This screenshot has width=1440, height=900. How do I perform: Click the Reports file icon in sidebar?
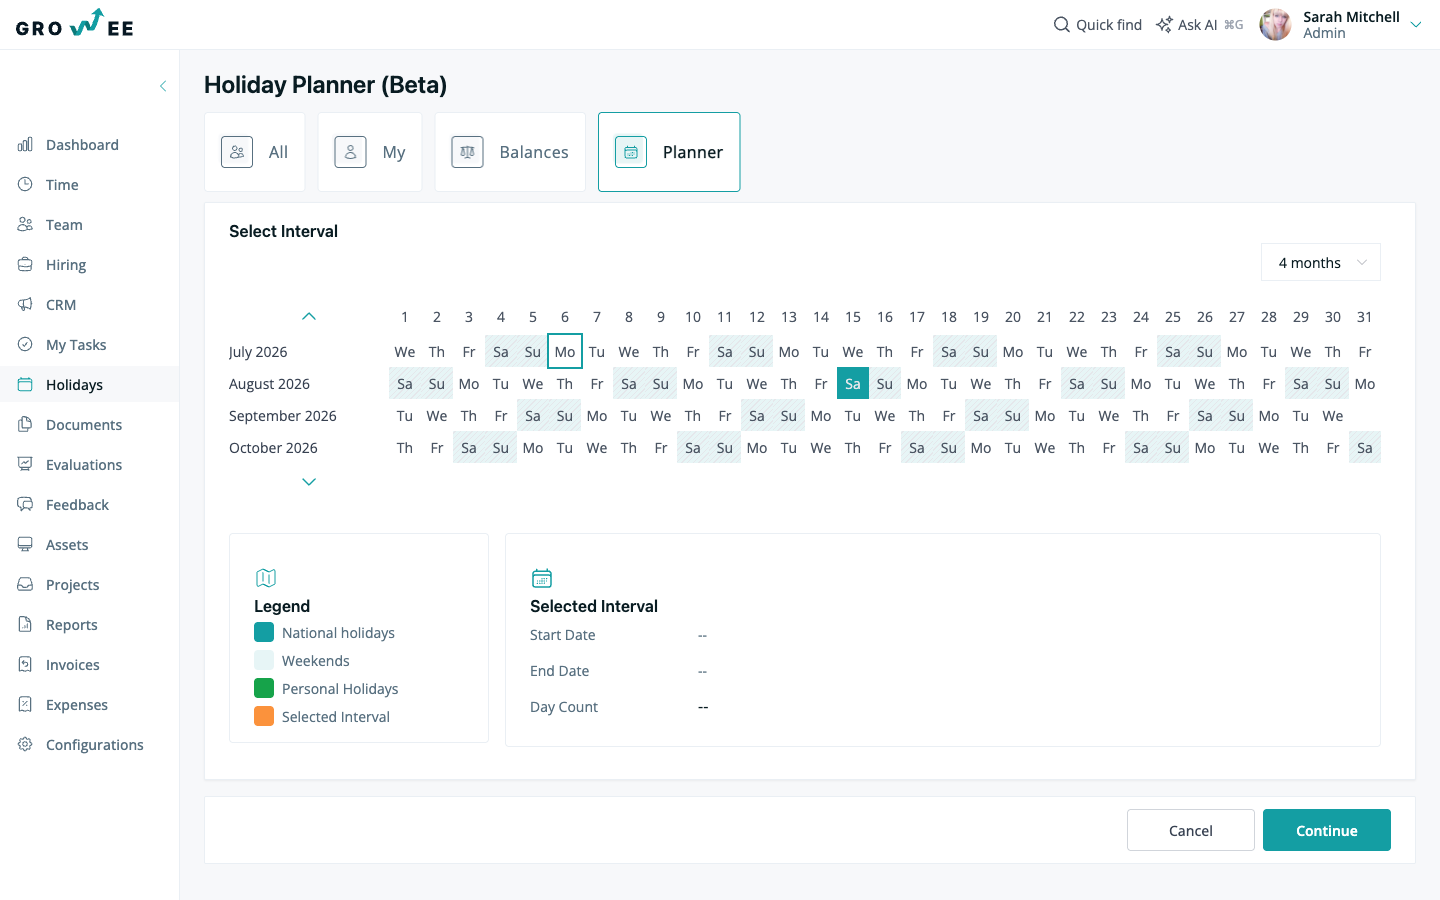pos(25,625)
